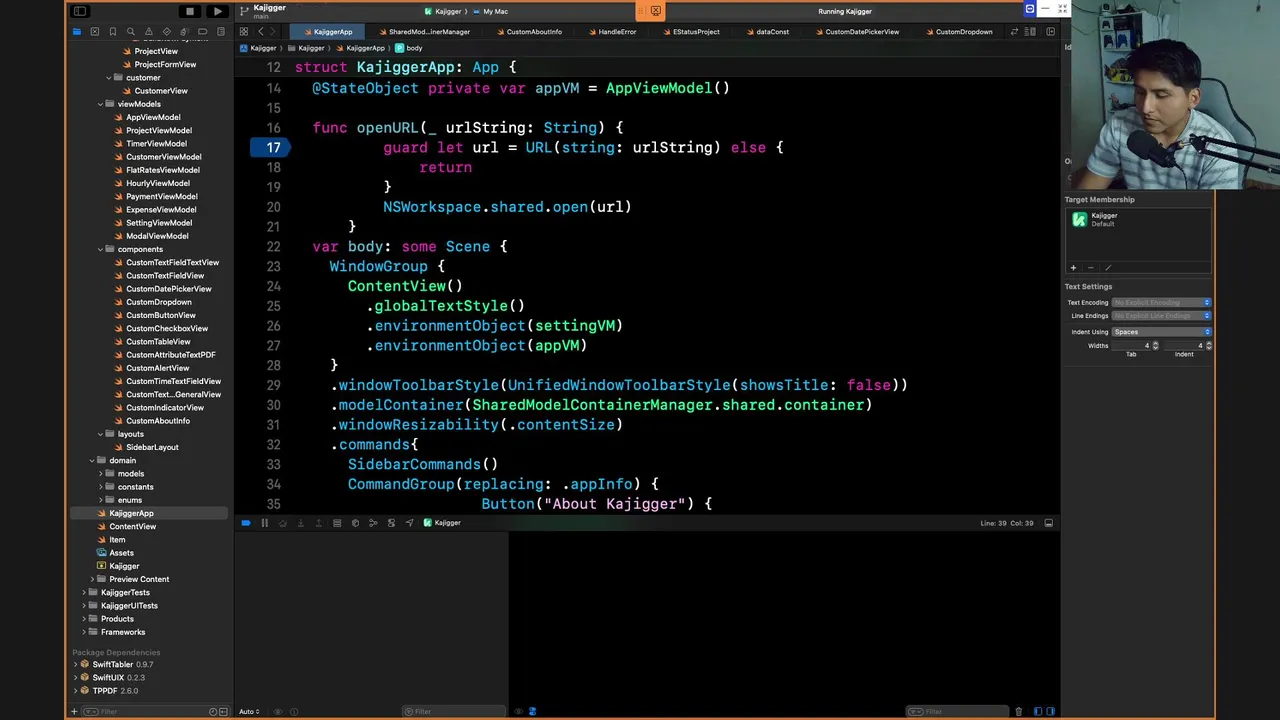Switch to the CustomDatePickerView tab
The image size is (1280, 720).
856,32
